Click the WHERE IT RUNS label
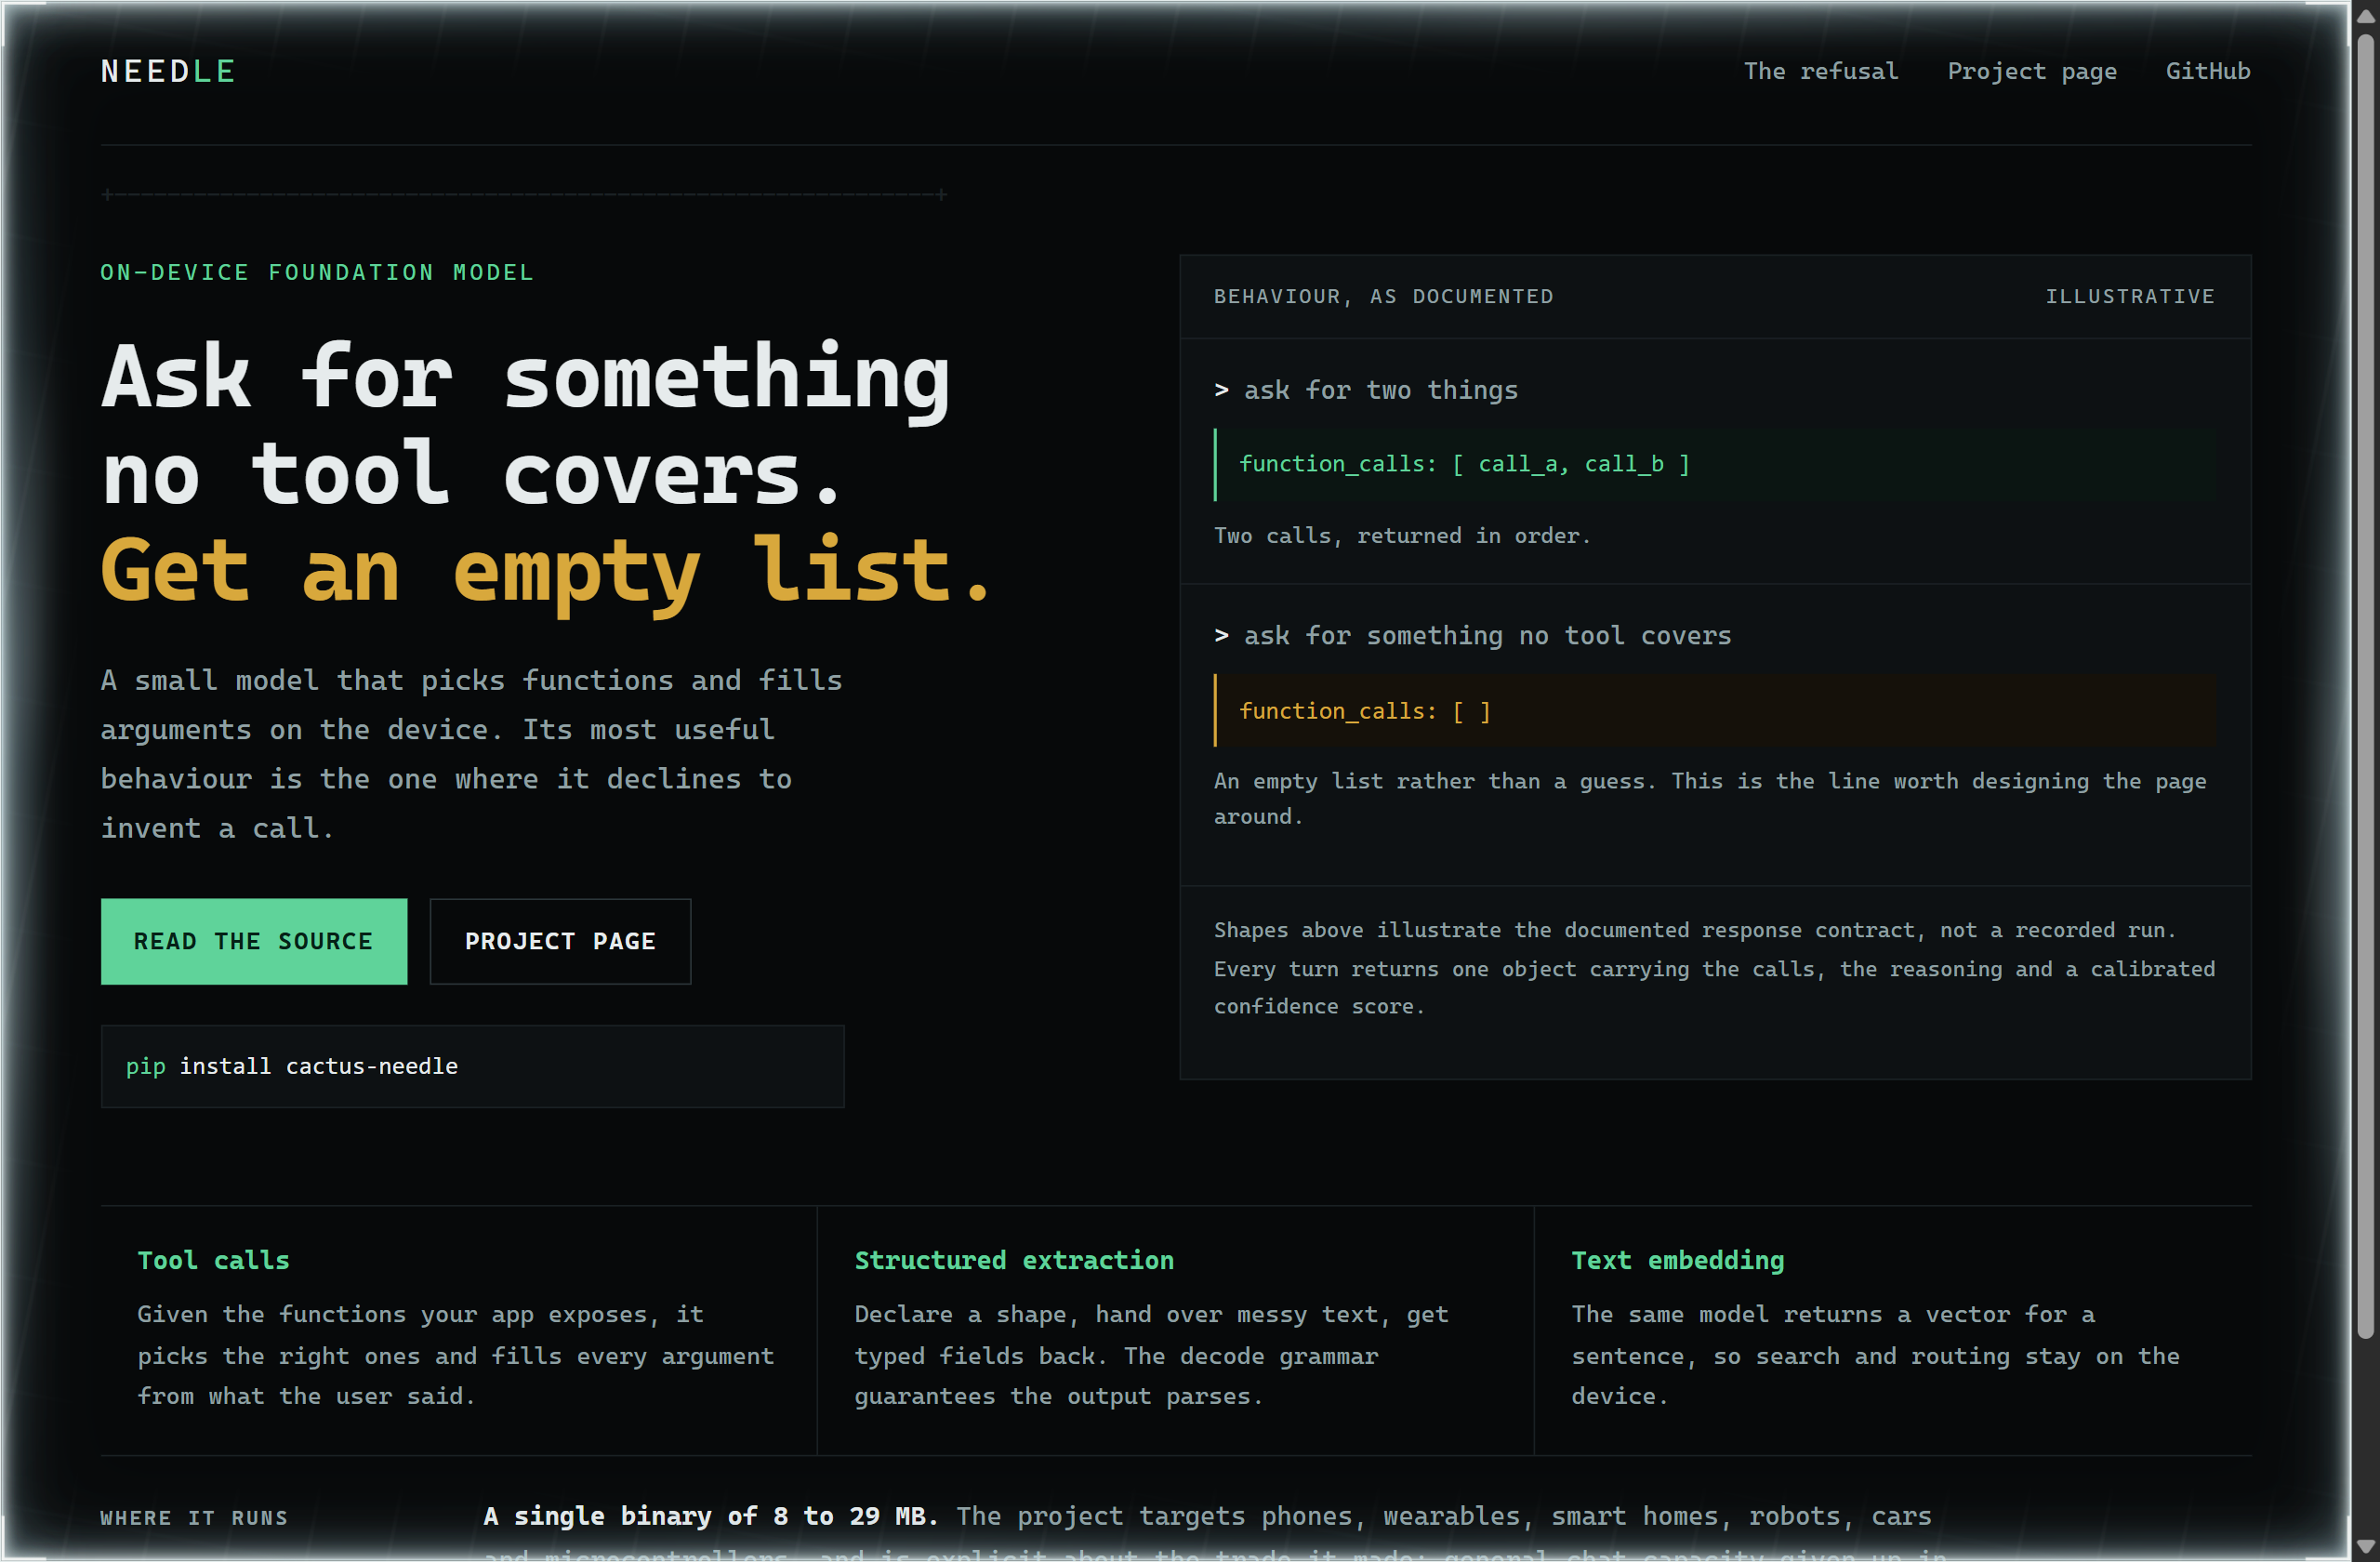This screenshot has height=1562, width=2380. coord(194,1517)
